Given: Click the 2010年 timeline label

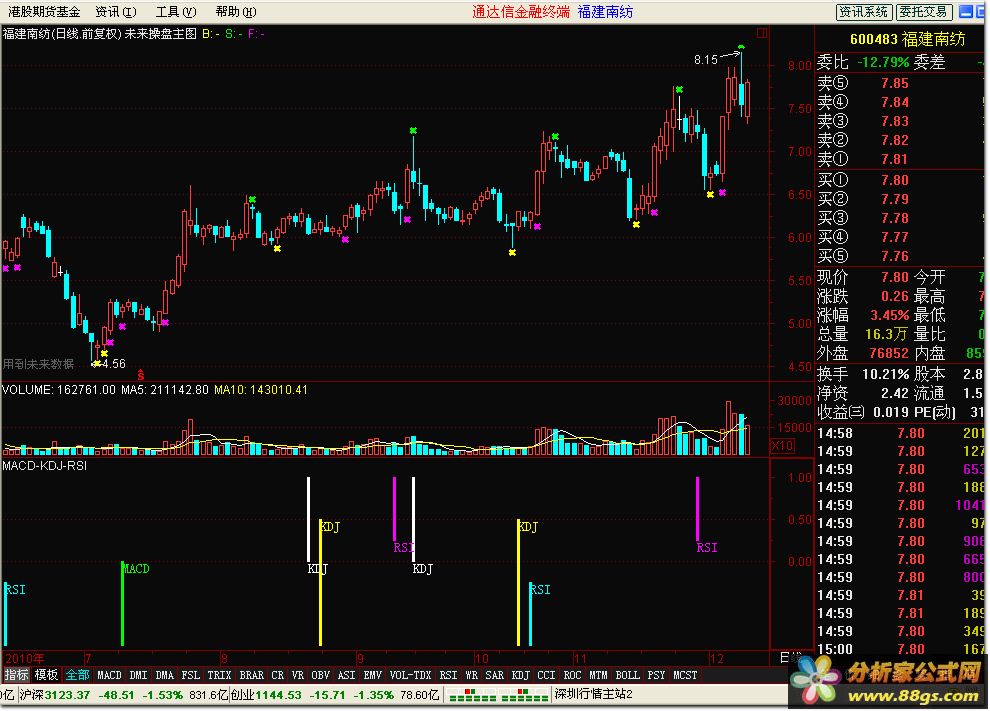Looking at the screenshot, I should click(23, 658).
